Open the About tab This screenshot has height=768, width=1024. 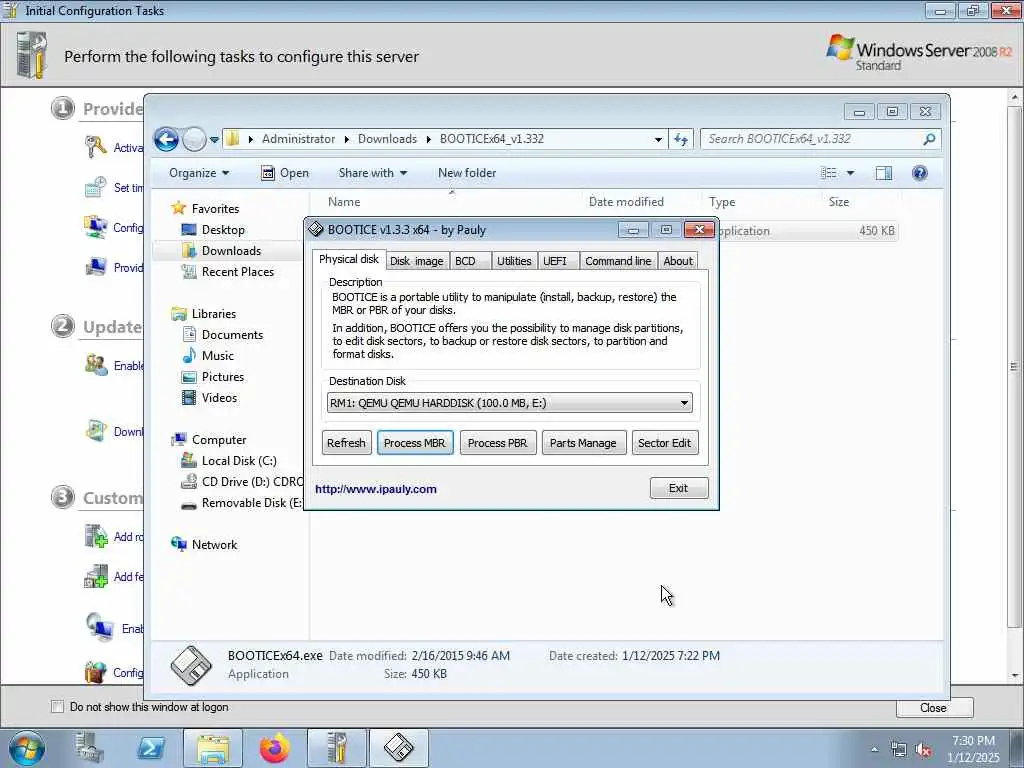pos(678,261)
